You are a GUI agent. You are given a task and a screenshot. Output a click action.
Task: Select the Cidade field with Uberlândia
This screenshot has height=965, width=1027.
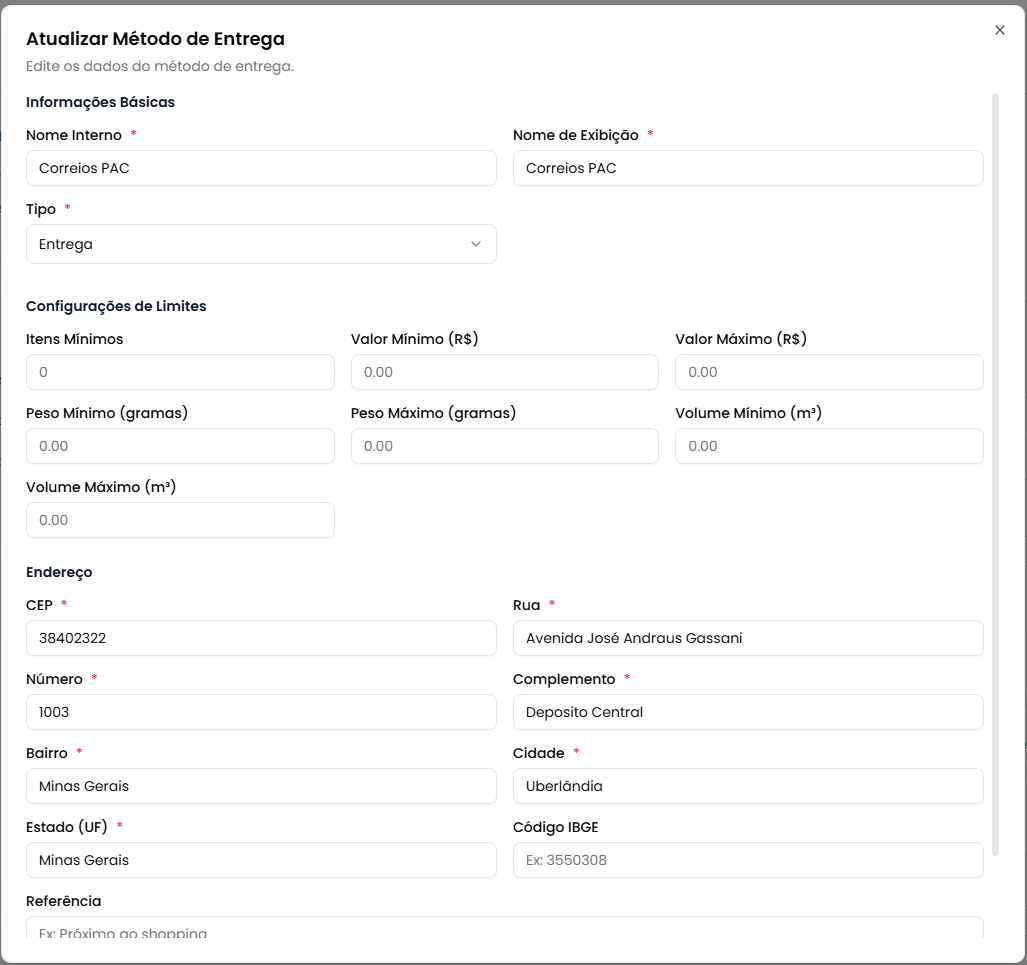747,786
